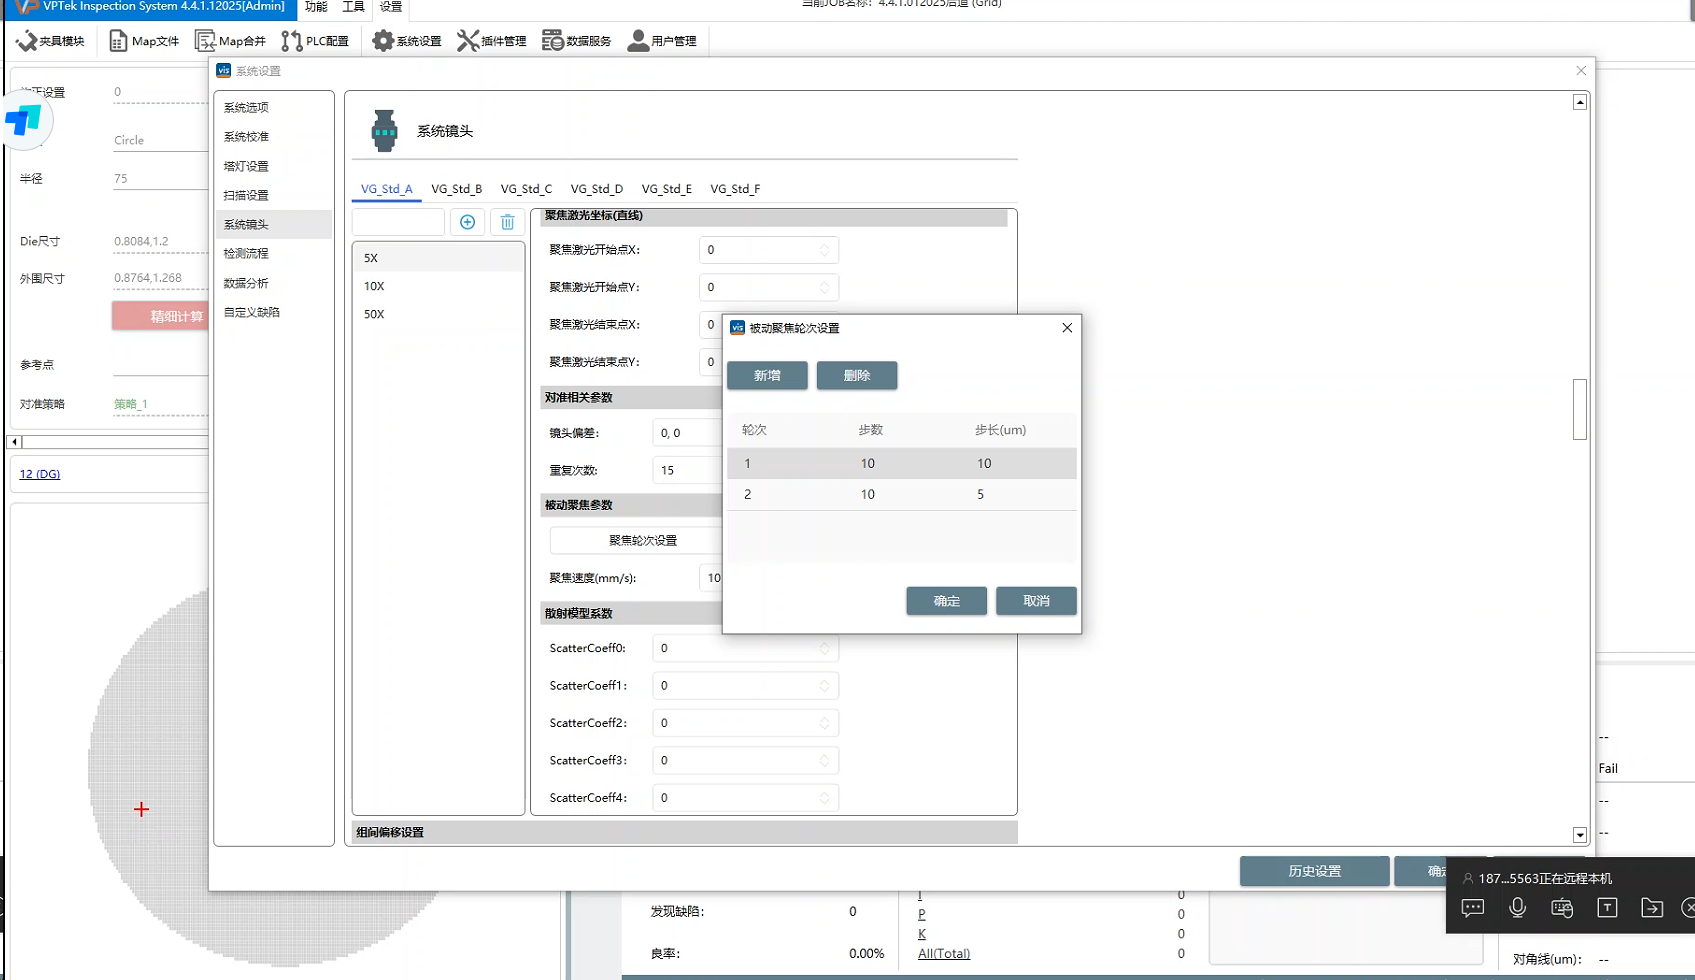Select 检测流程 in the settings sidebar

[x=246, y=254]
